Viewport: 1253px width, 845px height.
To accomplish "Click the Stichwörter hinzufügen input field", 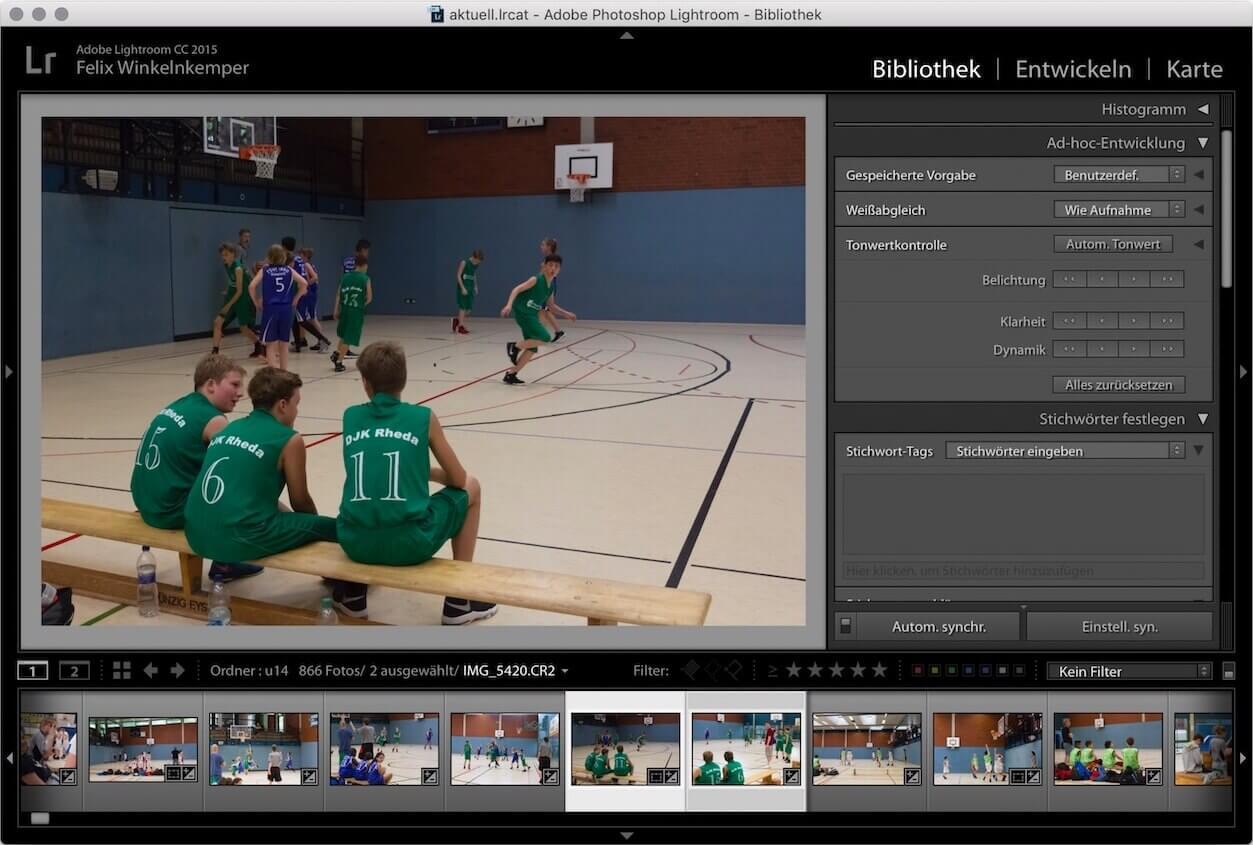I will [x=1023, y=571].
